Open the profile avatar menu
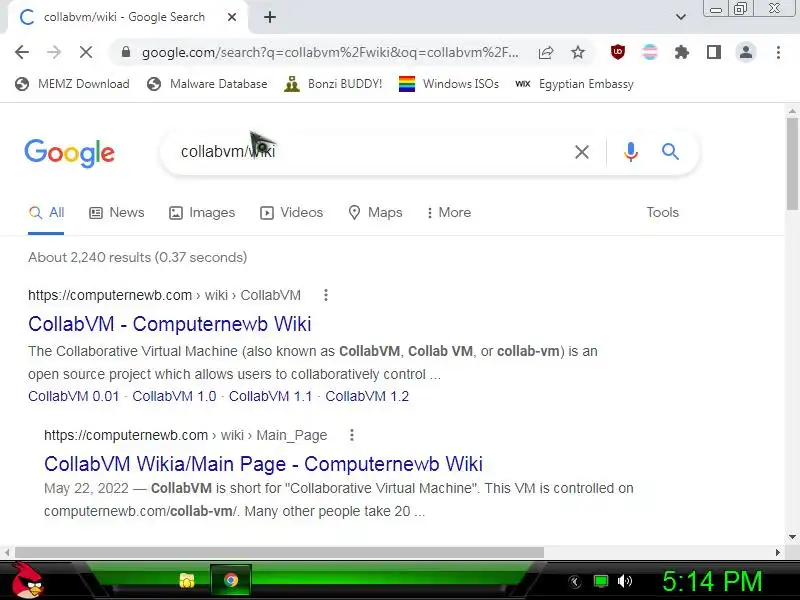Image resolution: width=800 pixels, height=600 pixels. 746,52
